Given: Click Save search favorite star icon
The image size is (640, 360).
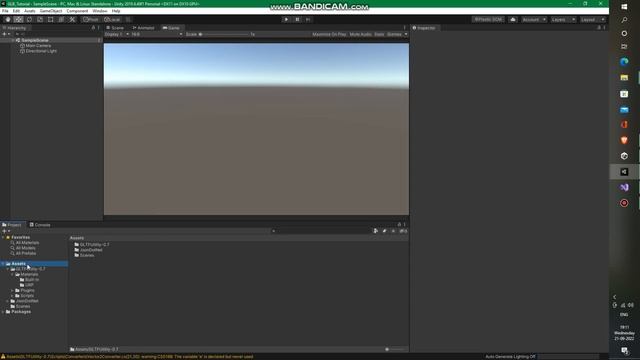Looking at the screenshot, I should click(393, 231).
